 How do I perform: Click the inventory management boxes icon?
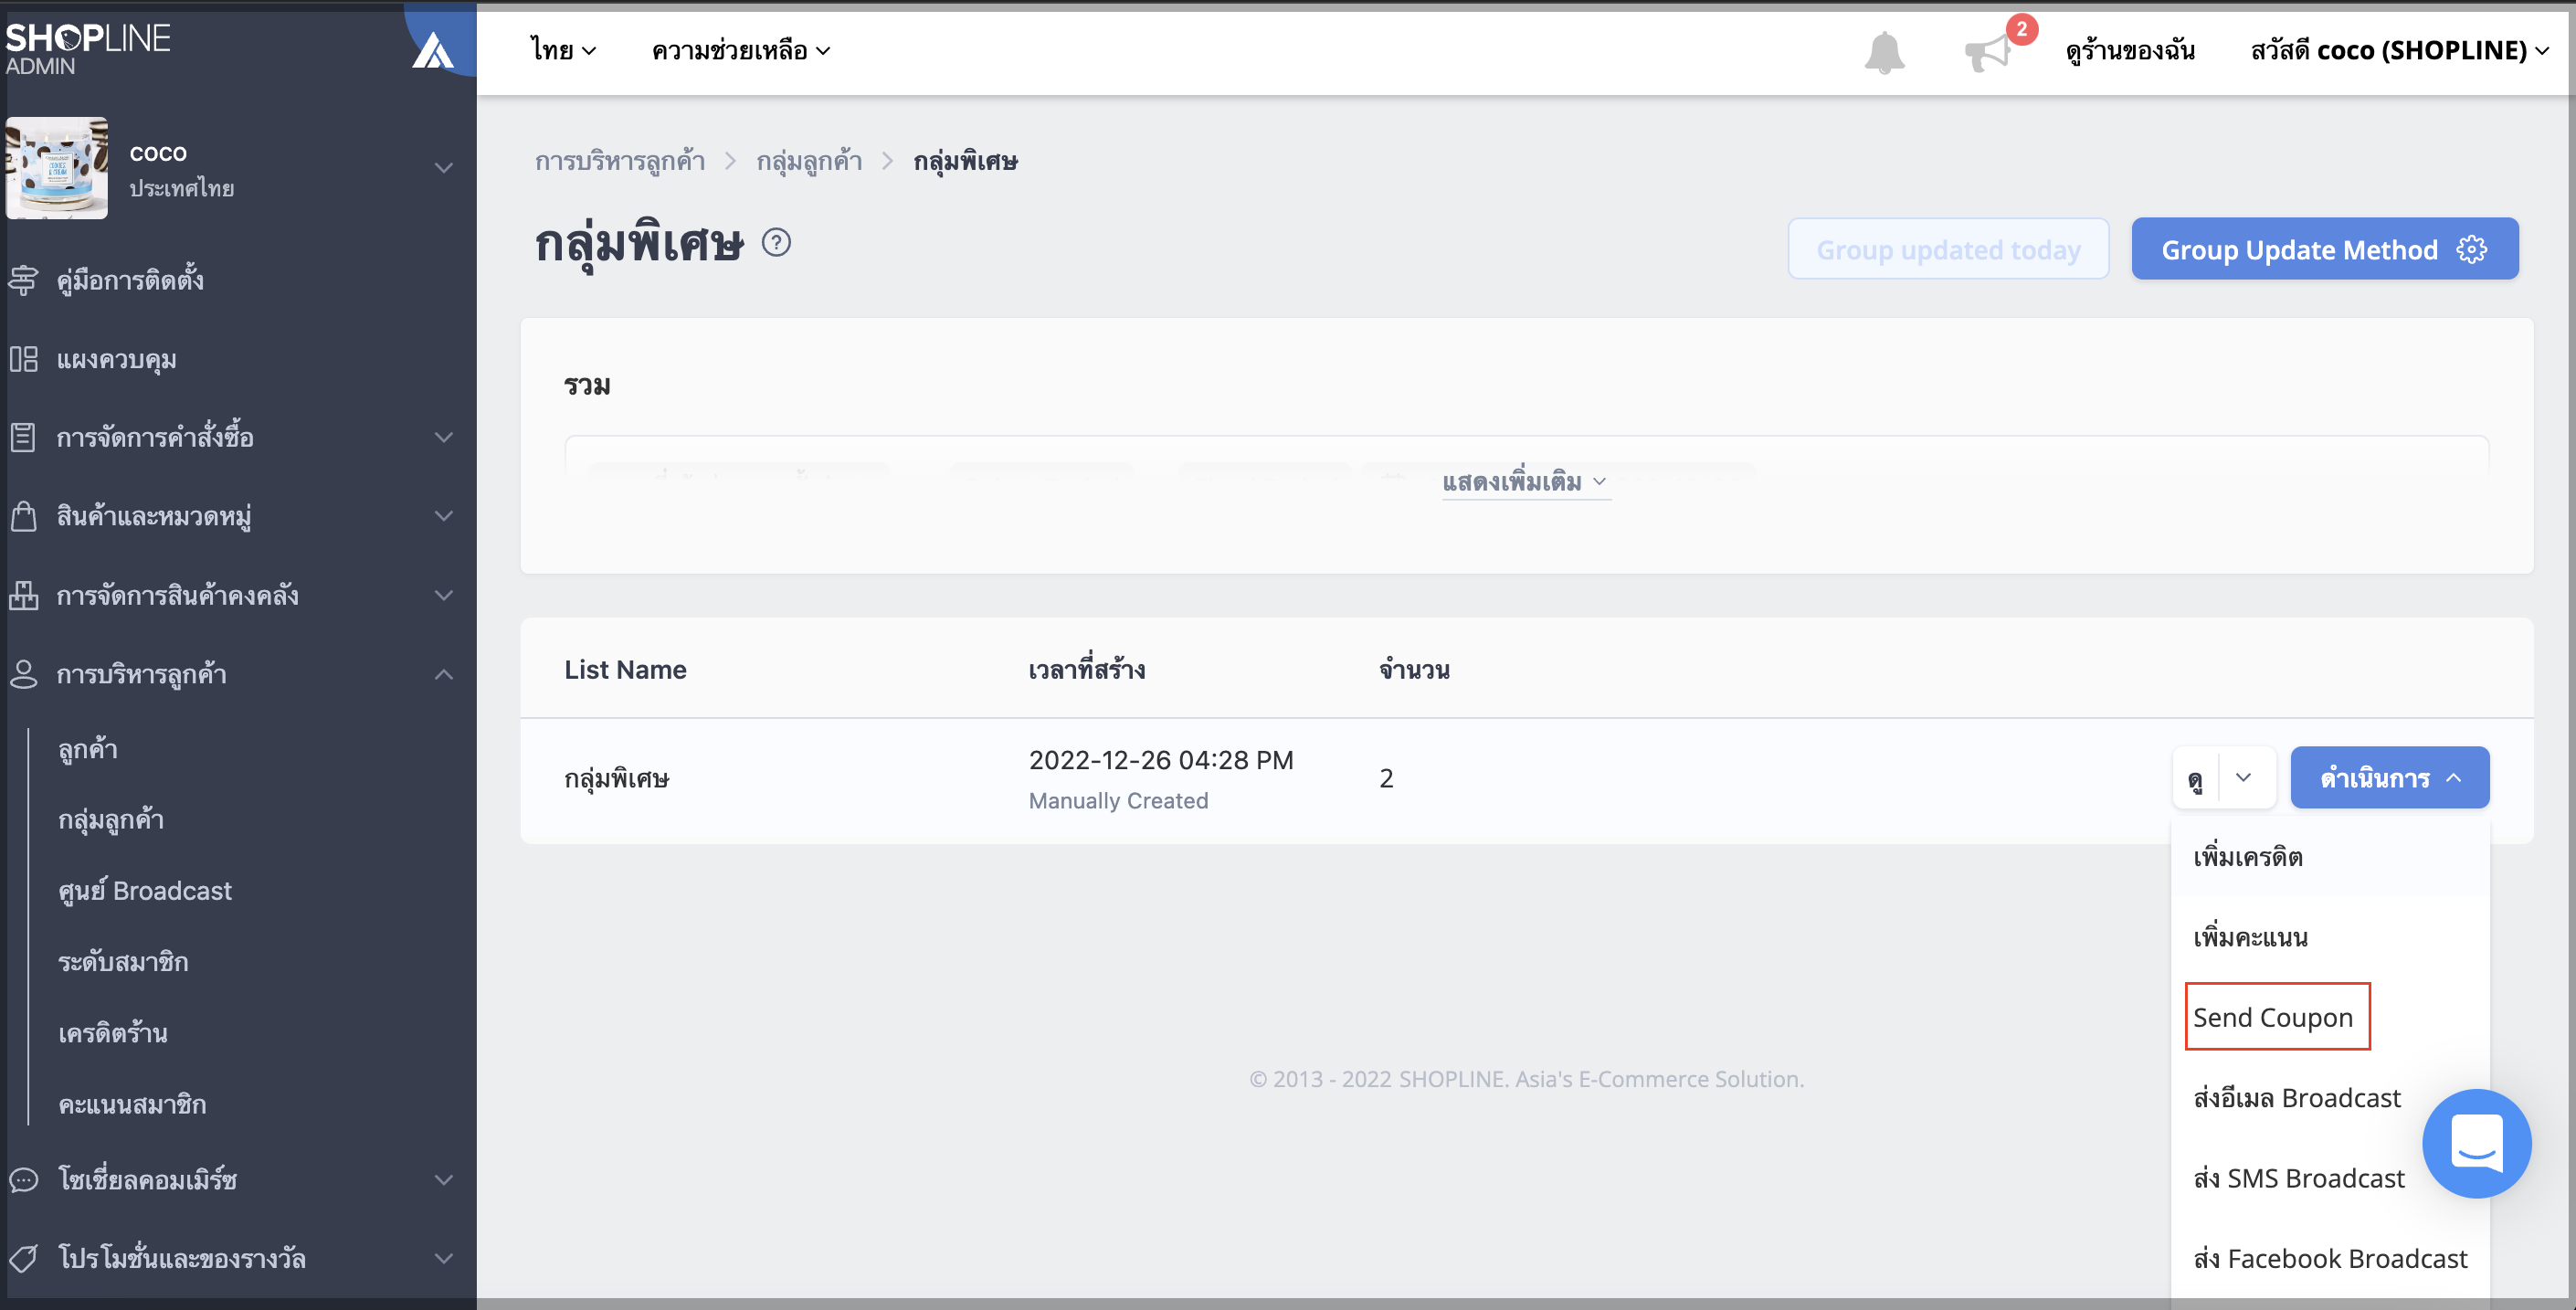pyautogui.click(x=23, y=595)
